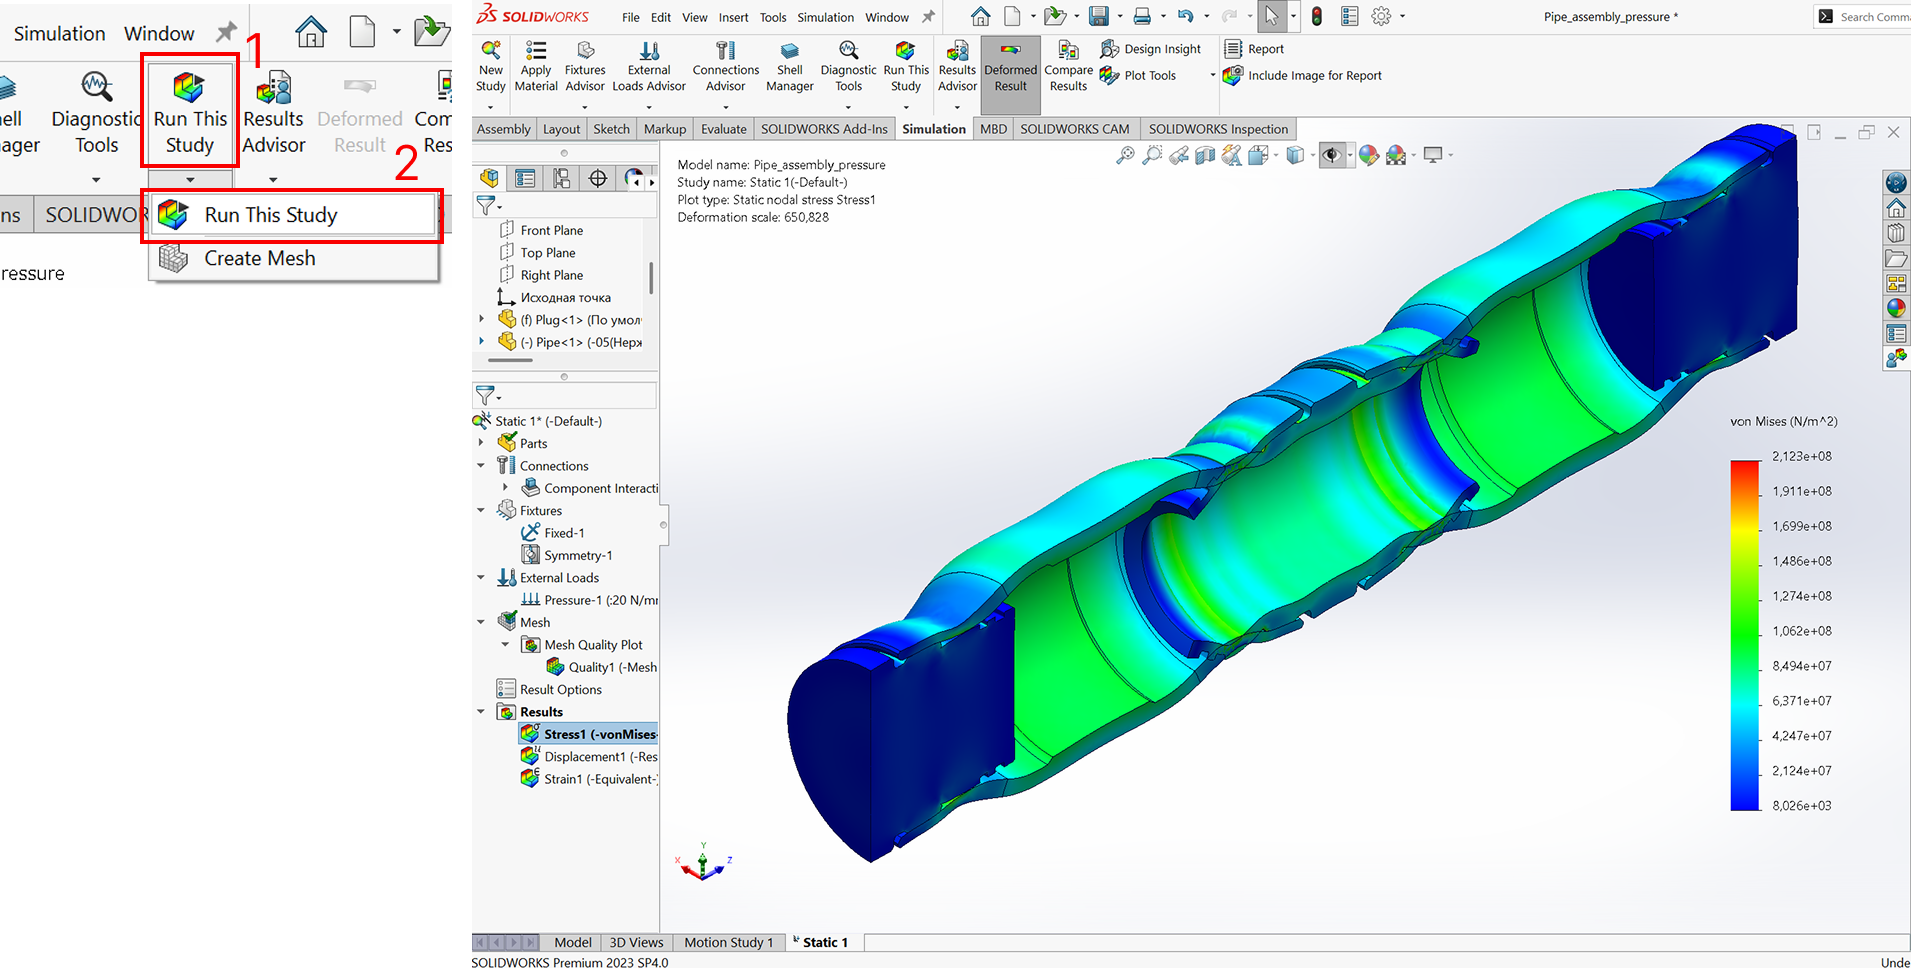Click Section View icon in heads-up toolbar
The width and height of the screenshot is (1912, 968).
(1205, 155)
